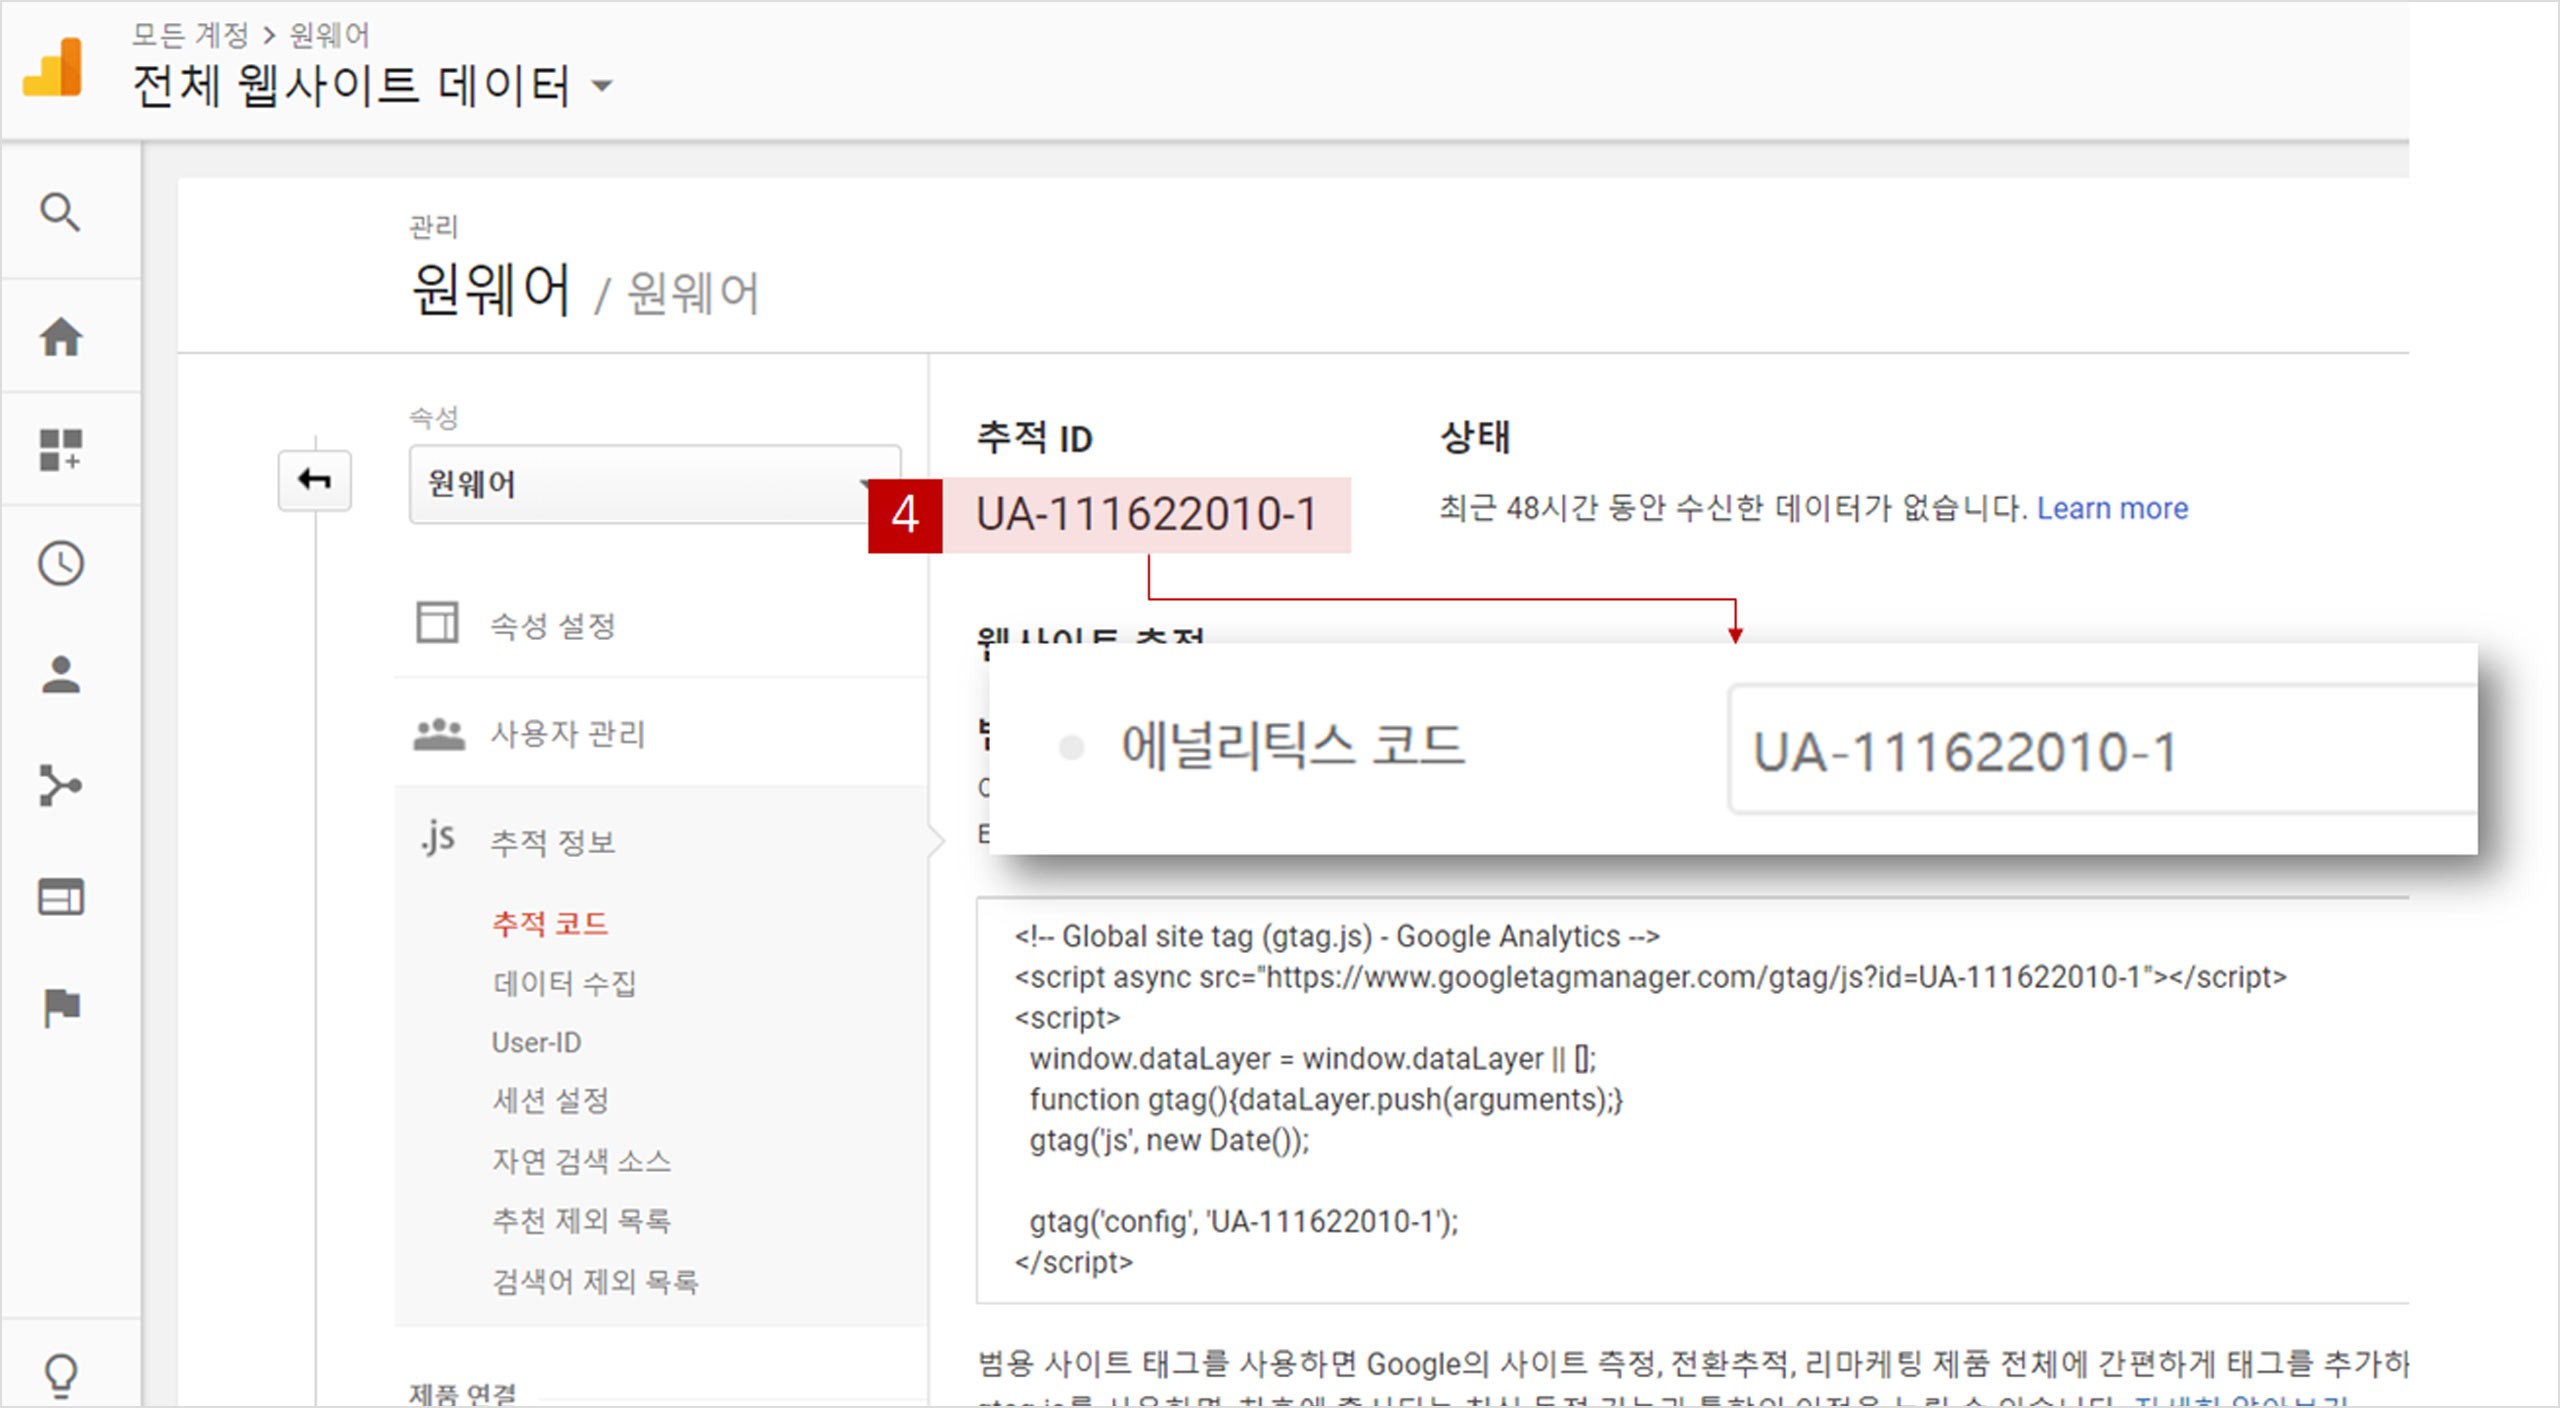Open the 원웨어 property dropdown

coord(654,484)
